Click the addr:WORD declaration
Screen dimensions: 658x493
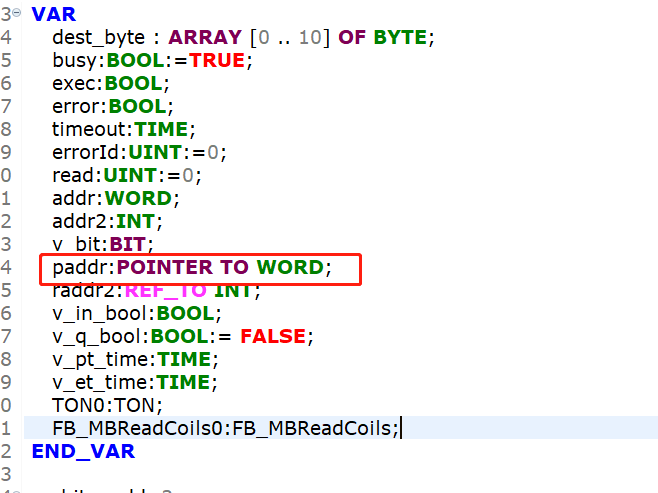pos(116,198)
